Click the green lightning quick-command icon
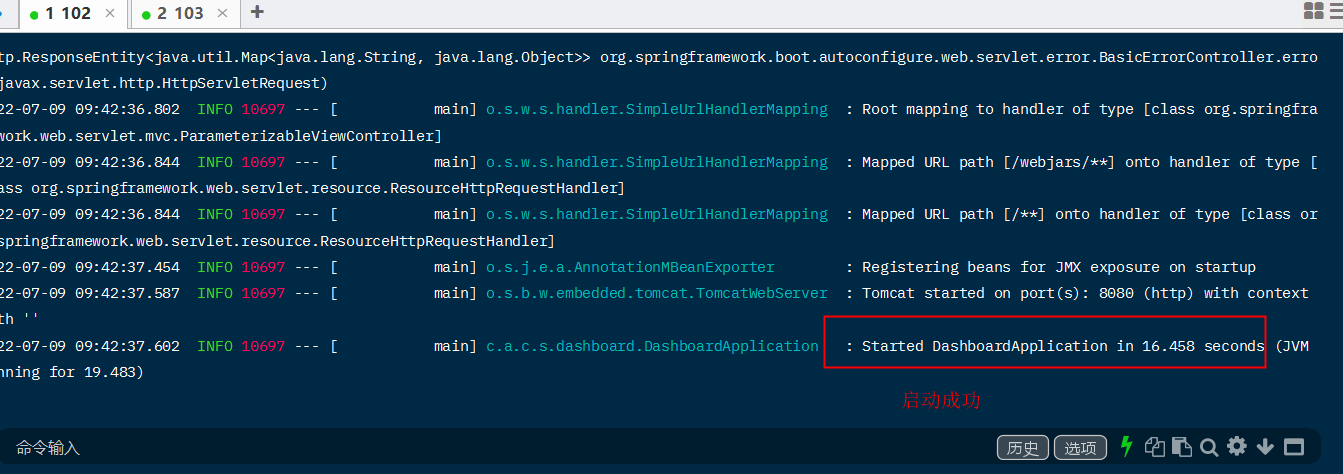The height and width of the screenshot is (474, 1343). tap(1127, 447)
